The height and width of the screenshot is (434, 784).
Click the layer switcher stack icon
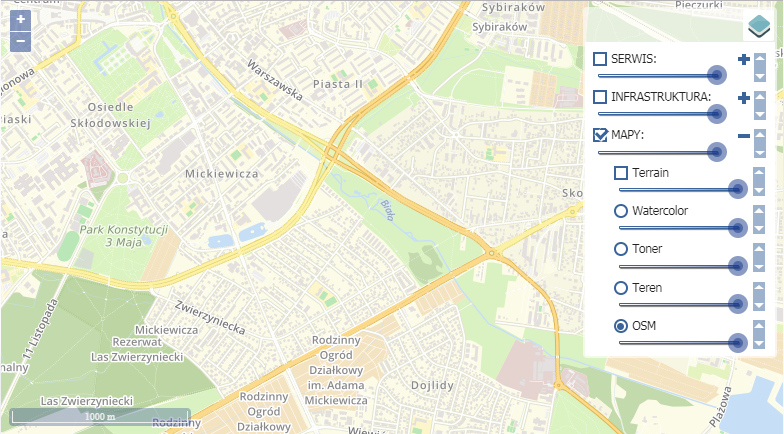click(x=759, y=26)
